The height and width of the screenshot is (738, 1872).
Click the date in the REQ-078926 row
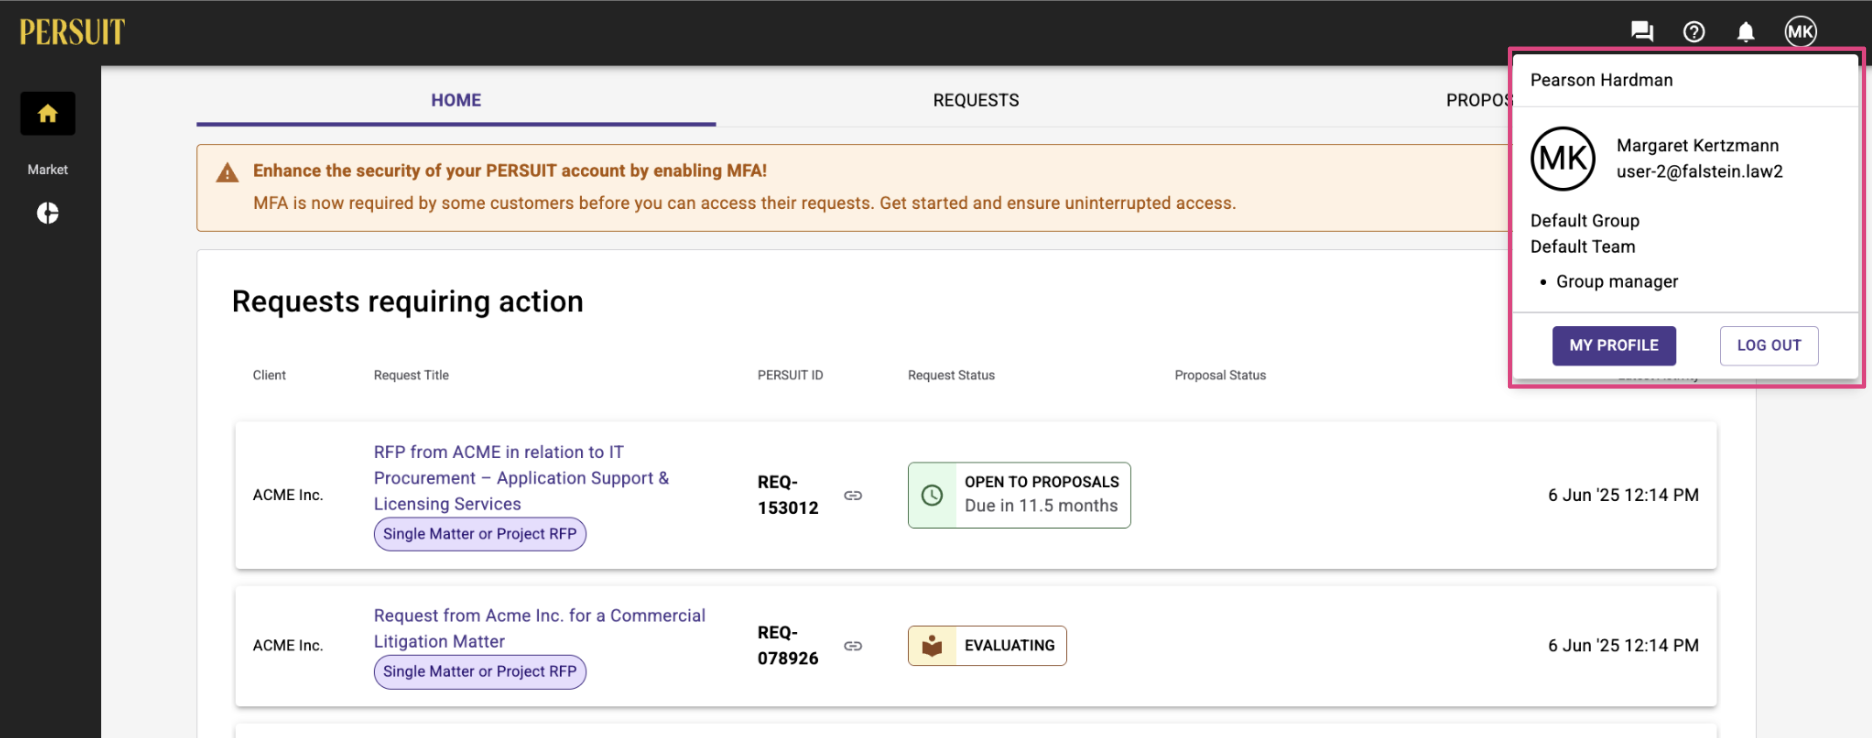point(1623,646)
